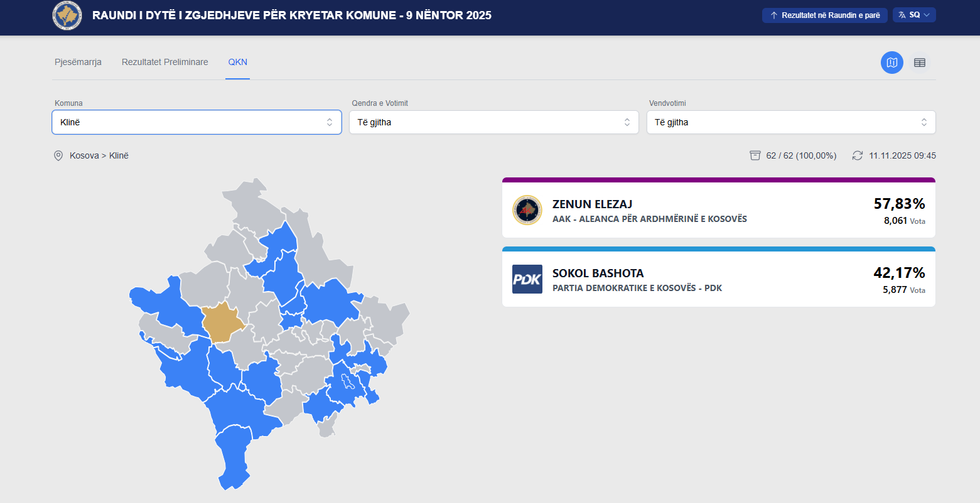Click Rezultatet në Raundin e parë button

tap(825, 16)
